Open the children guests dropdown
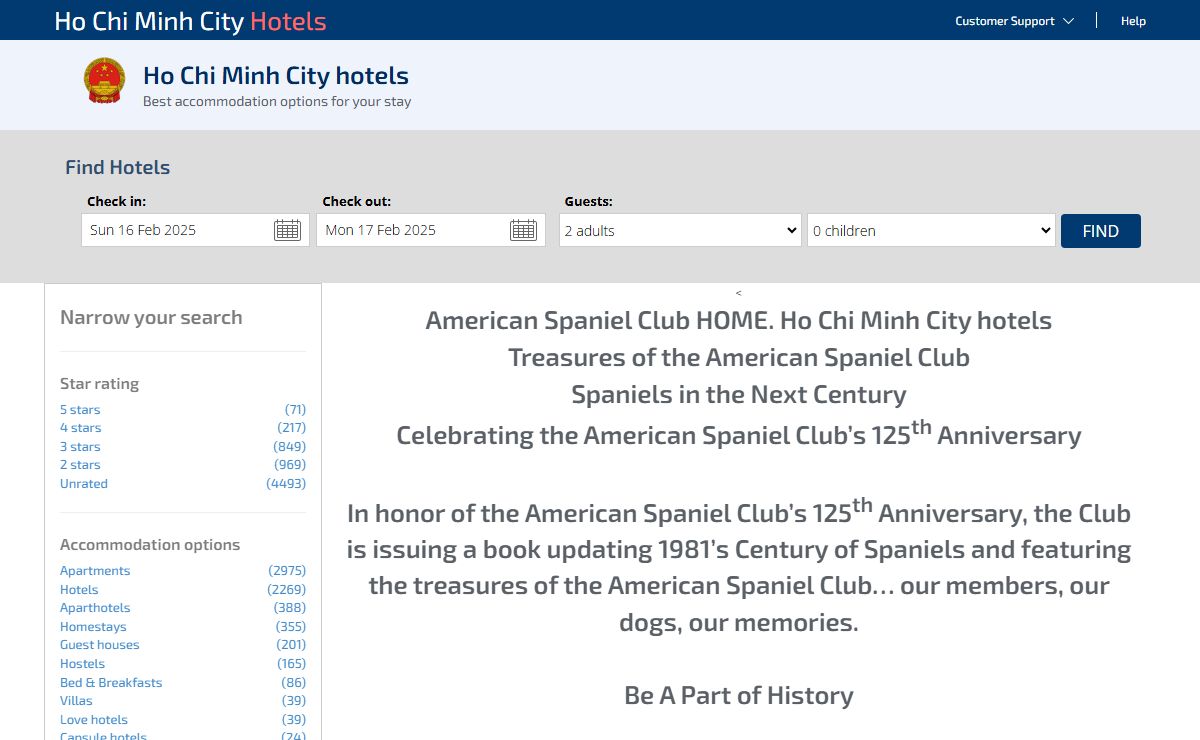Image resolution: width=1200 pixels, height=740 pixels. pos(931,230)
